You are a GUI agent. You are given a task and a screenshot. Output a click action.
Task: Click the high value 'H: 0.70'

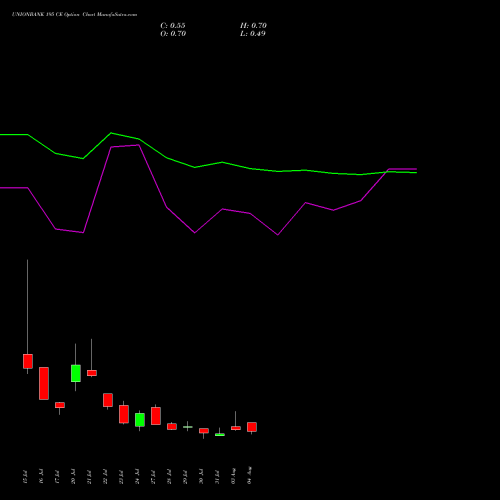click(253, 26)
